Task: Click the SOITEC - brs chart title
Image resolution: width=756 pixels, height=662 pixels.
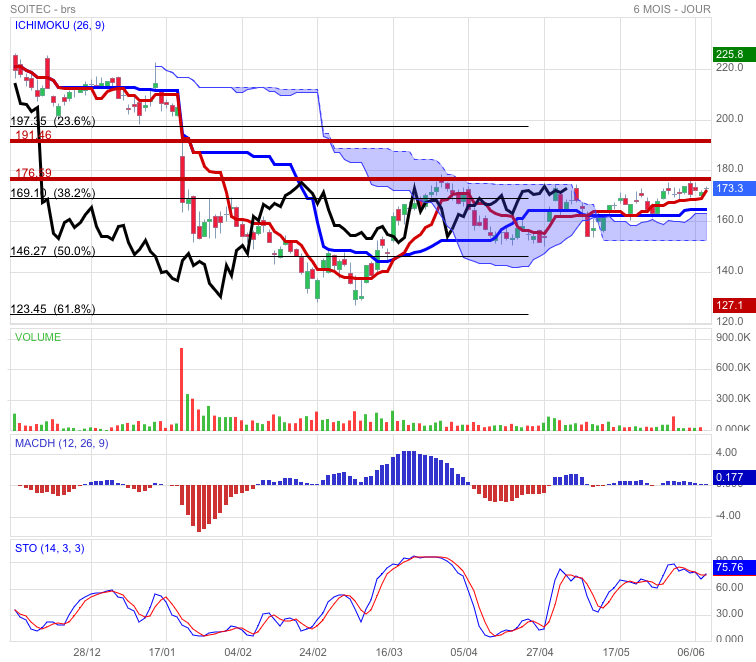Action: point(43,9)
